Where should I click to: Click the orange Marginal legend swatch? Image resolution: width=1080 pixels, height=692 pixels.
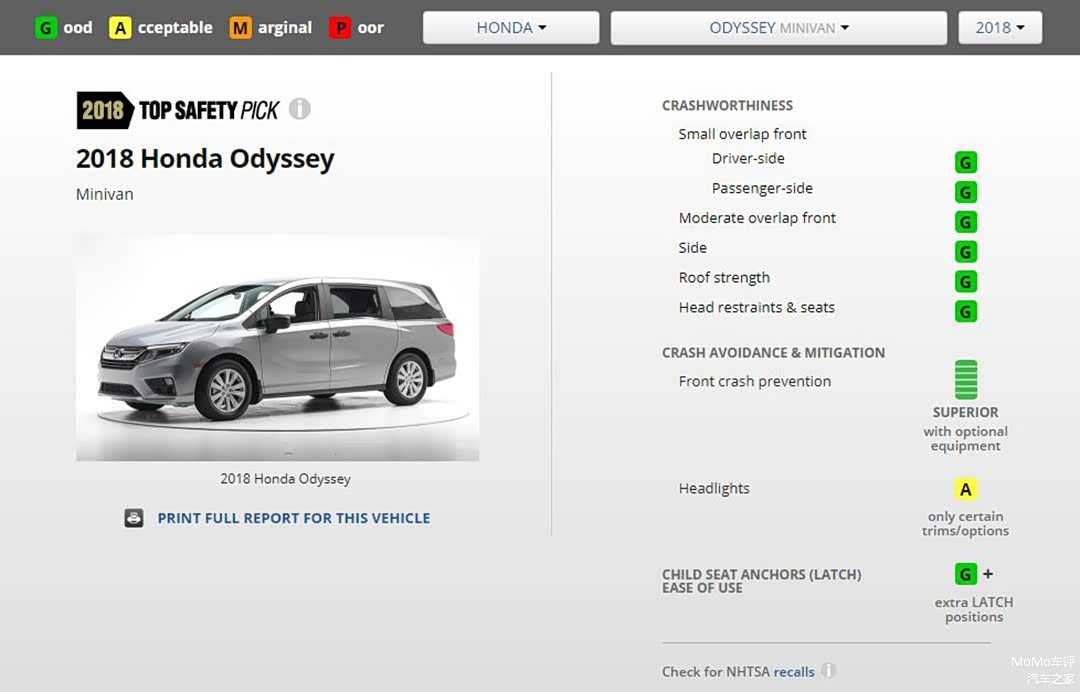(240, 28)
